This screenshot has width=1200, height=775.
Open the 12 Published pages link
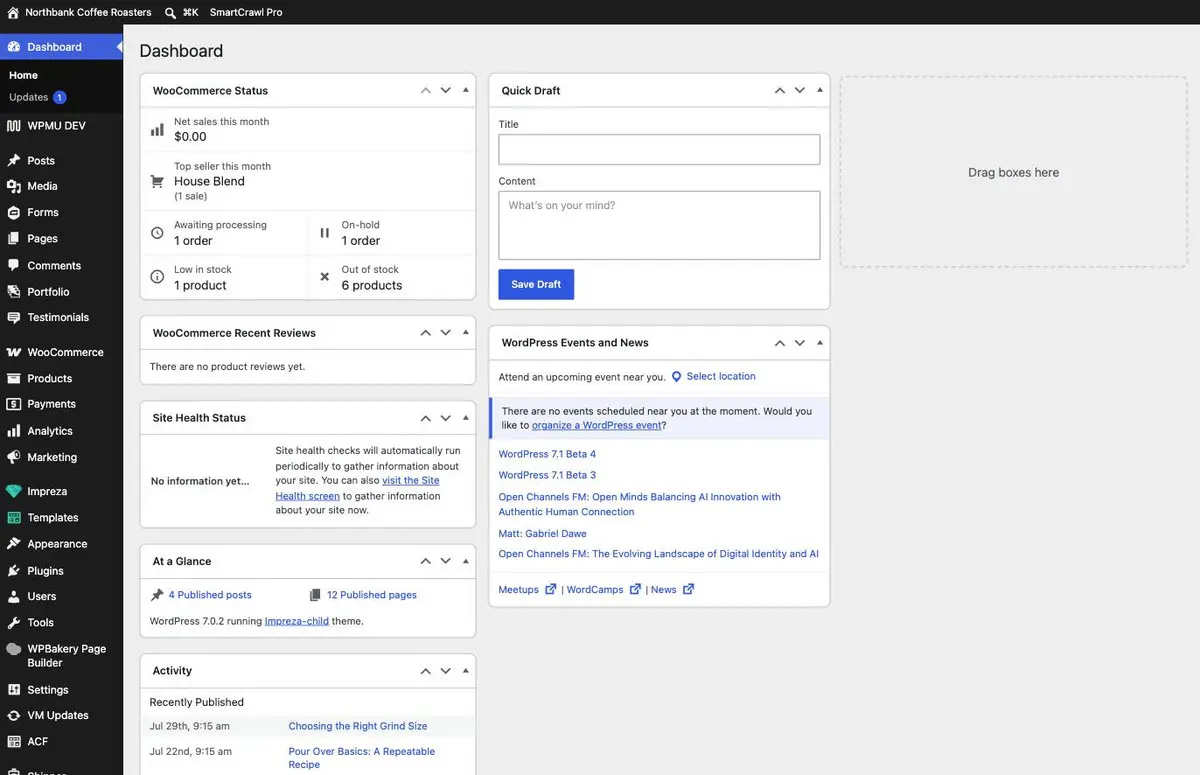click(x=372, y=595)
